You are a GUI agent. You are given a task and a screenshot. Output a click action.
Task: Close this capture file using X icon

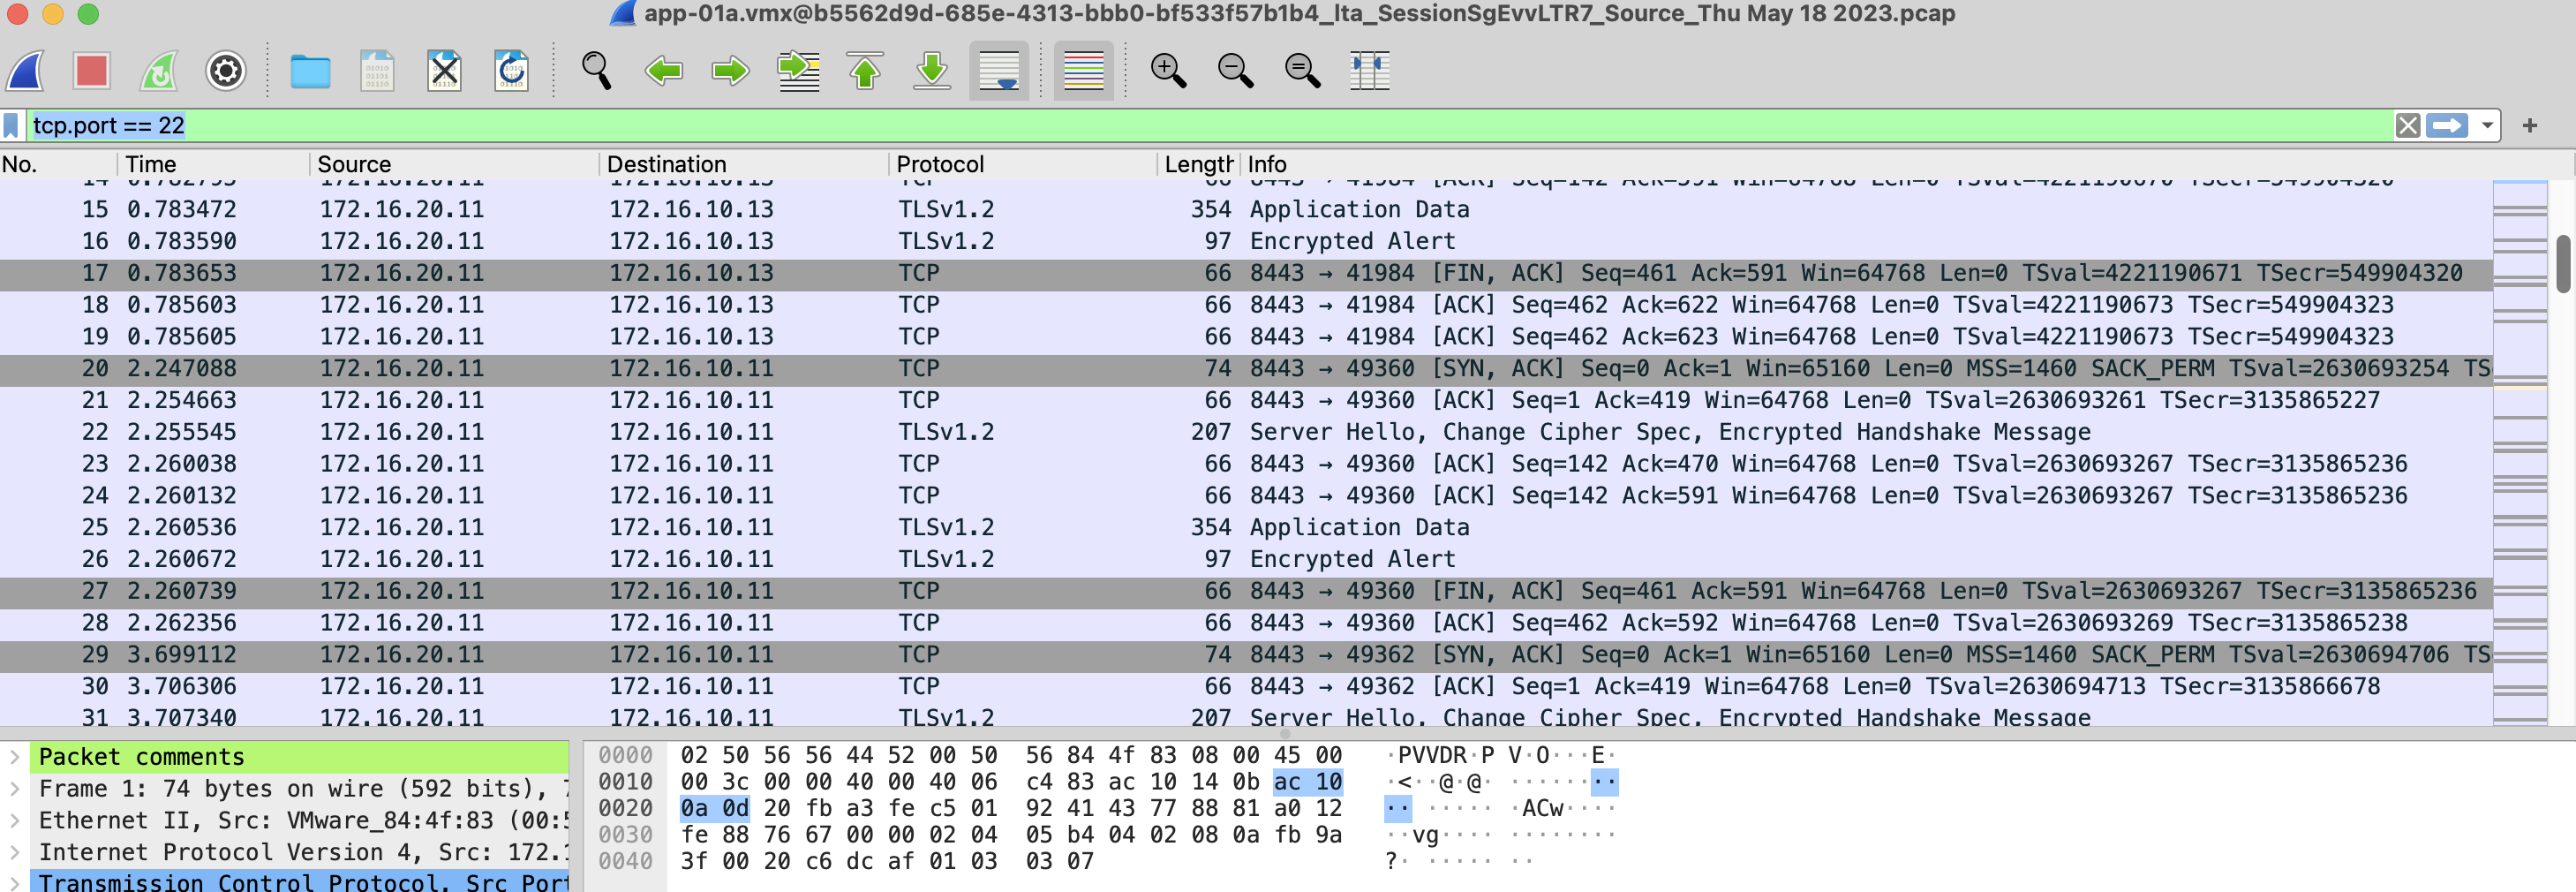click(x=444, y=71)
